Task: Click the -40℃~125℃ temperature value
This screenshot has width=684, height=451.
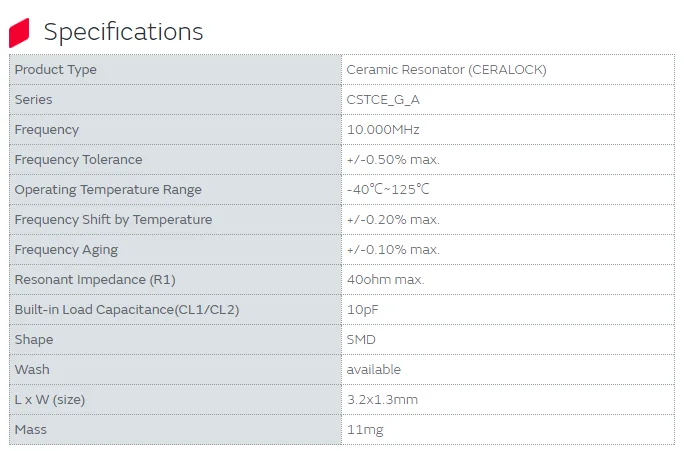Action: pos(388,190)
